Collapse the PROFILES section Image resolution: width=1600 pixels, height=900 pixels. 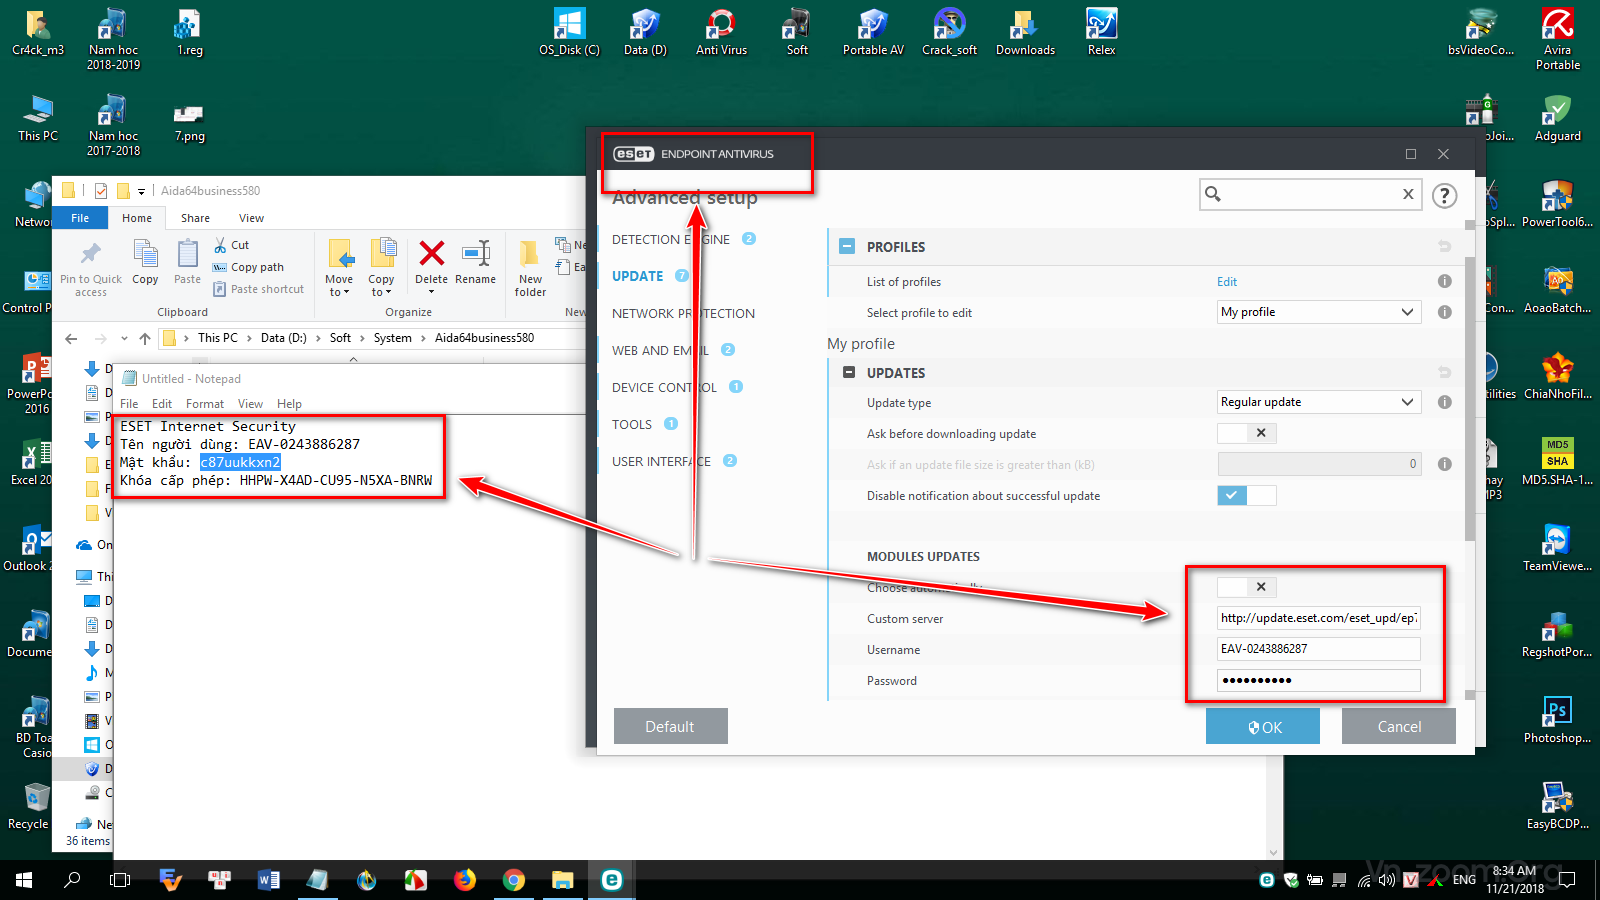coord(847,247)
